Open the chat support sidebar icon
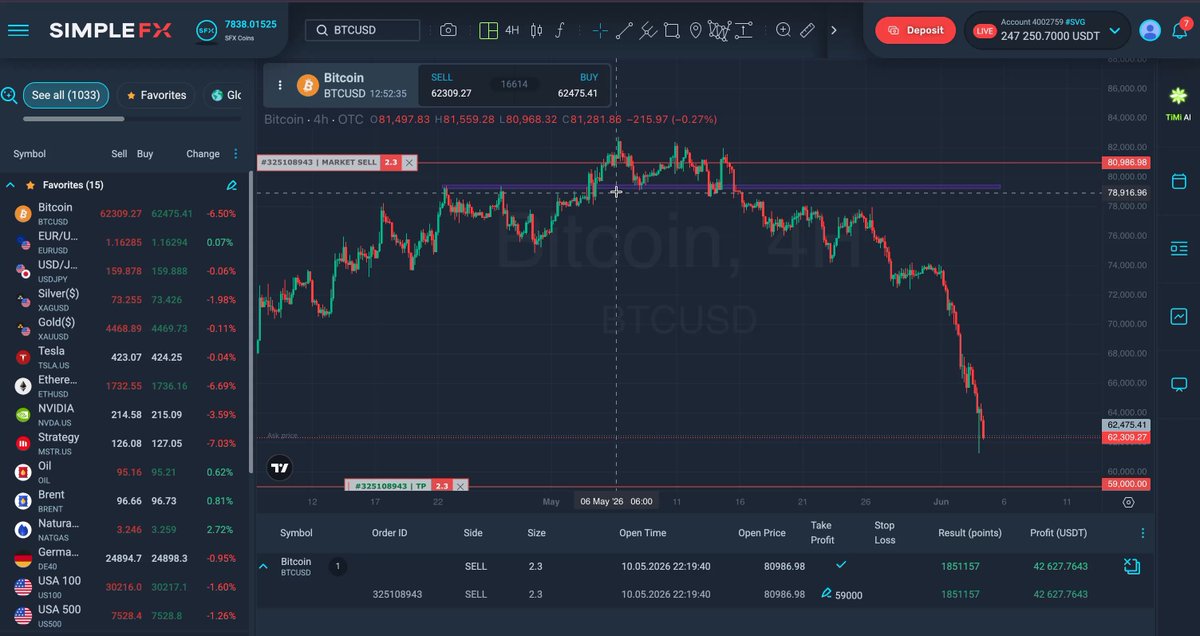 1179,384
